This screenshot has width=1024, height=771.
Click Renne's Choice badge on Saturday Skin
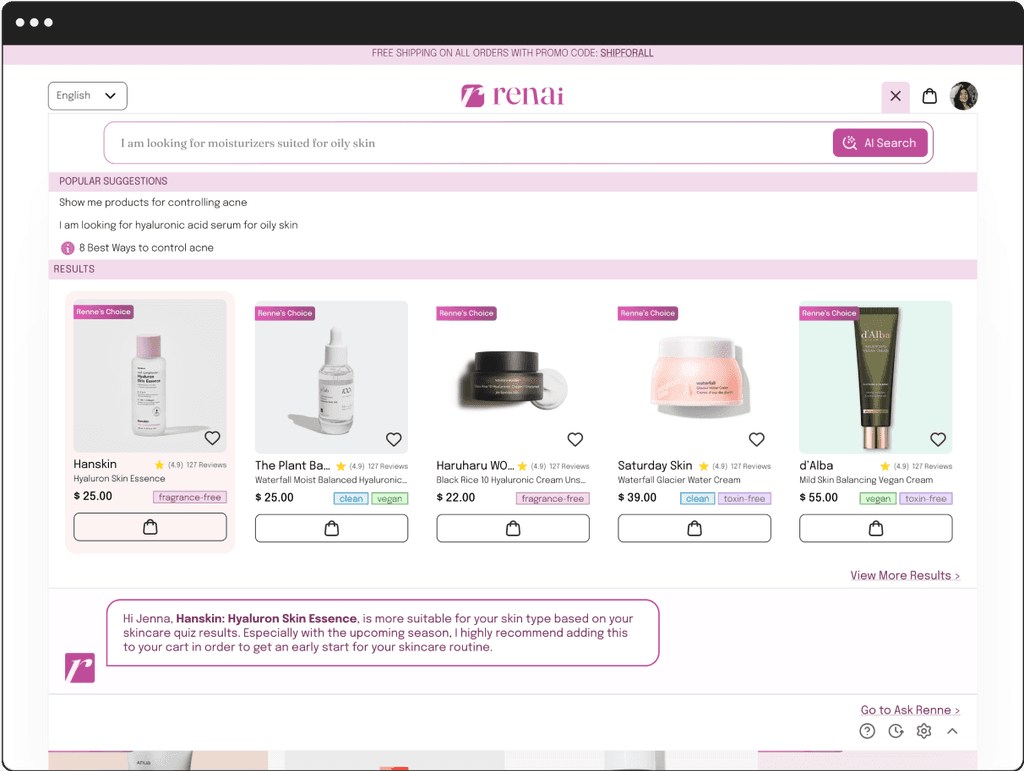point(648,313)
